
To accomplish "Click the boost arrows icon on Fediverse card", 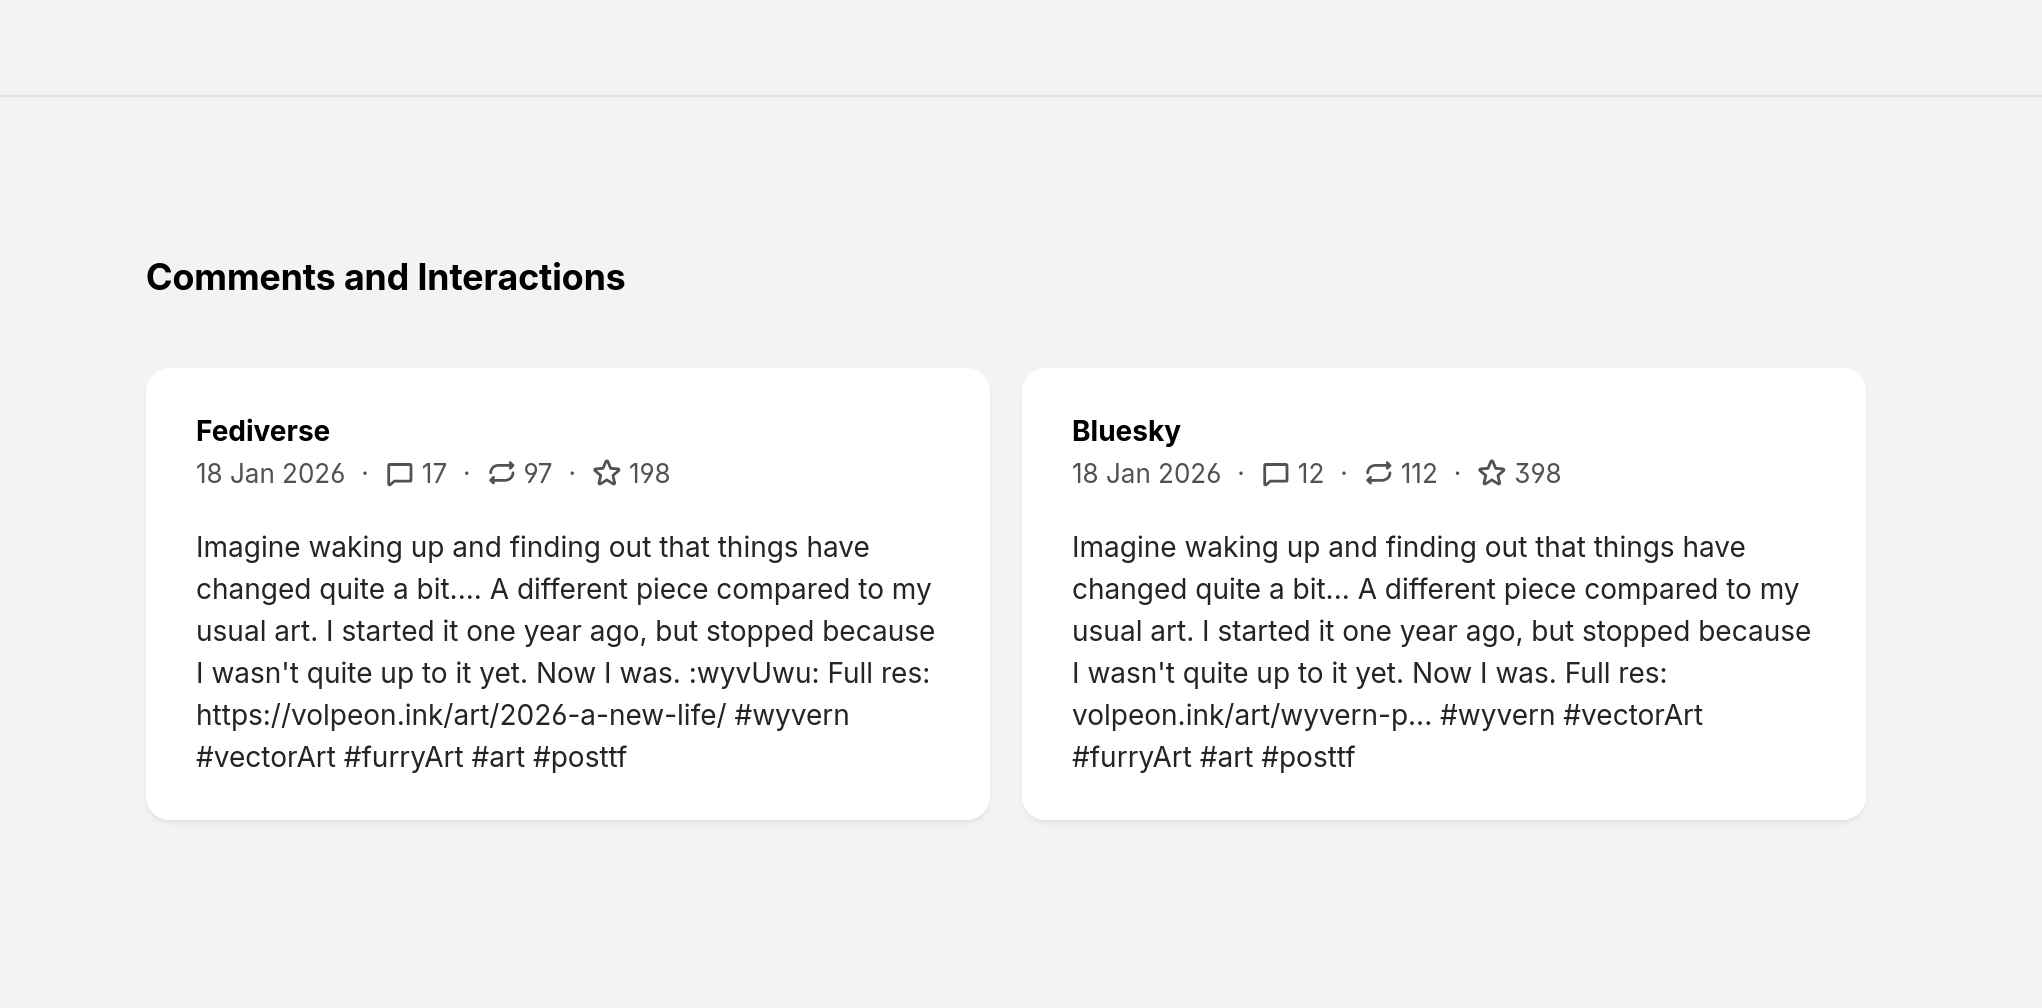I will pyautogui.click(x=501, y=473).
